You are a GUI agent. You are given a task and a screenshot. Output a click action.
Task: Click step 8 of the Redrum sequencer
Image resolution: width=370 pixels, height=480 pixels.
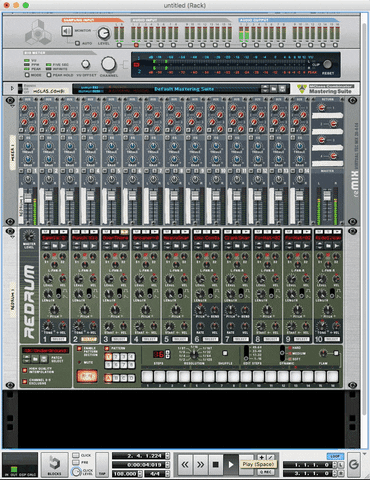pyautogui.click(x=234, y=376)
